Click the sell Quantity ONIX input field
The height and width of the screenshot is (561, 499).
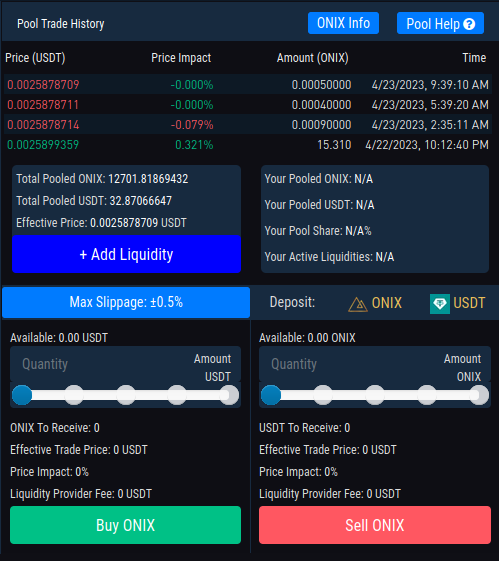point(375,364)
